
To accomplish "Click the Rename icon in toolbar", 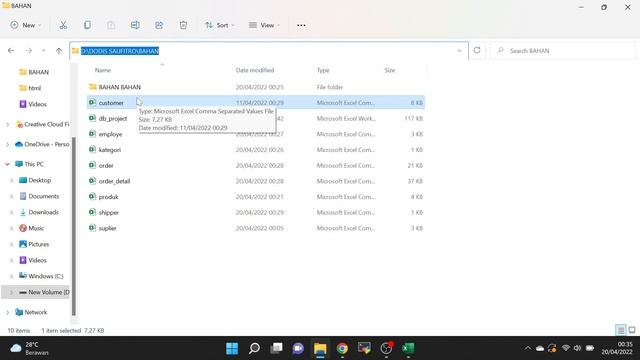I will (x=135, y=25).
